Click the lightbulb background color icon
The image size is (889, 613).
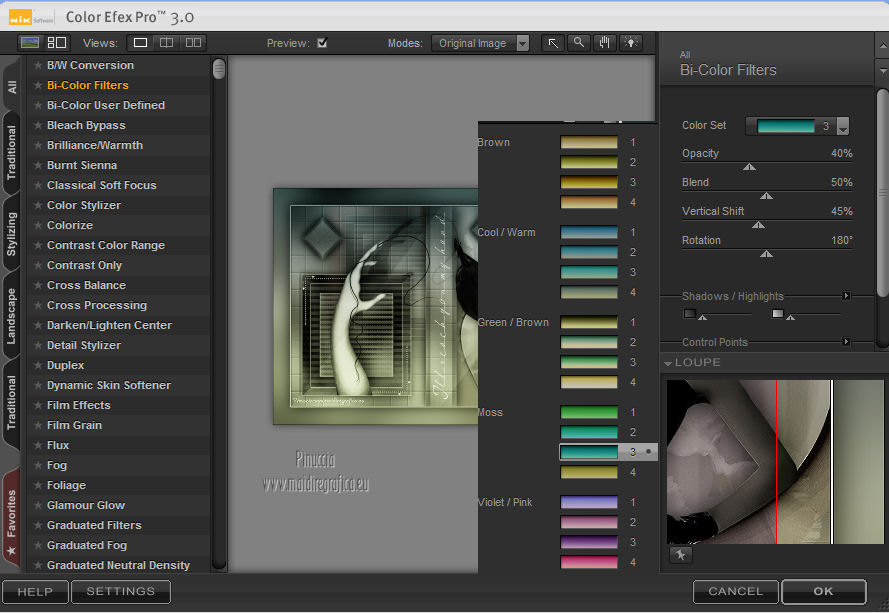click(630, 43)
